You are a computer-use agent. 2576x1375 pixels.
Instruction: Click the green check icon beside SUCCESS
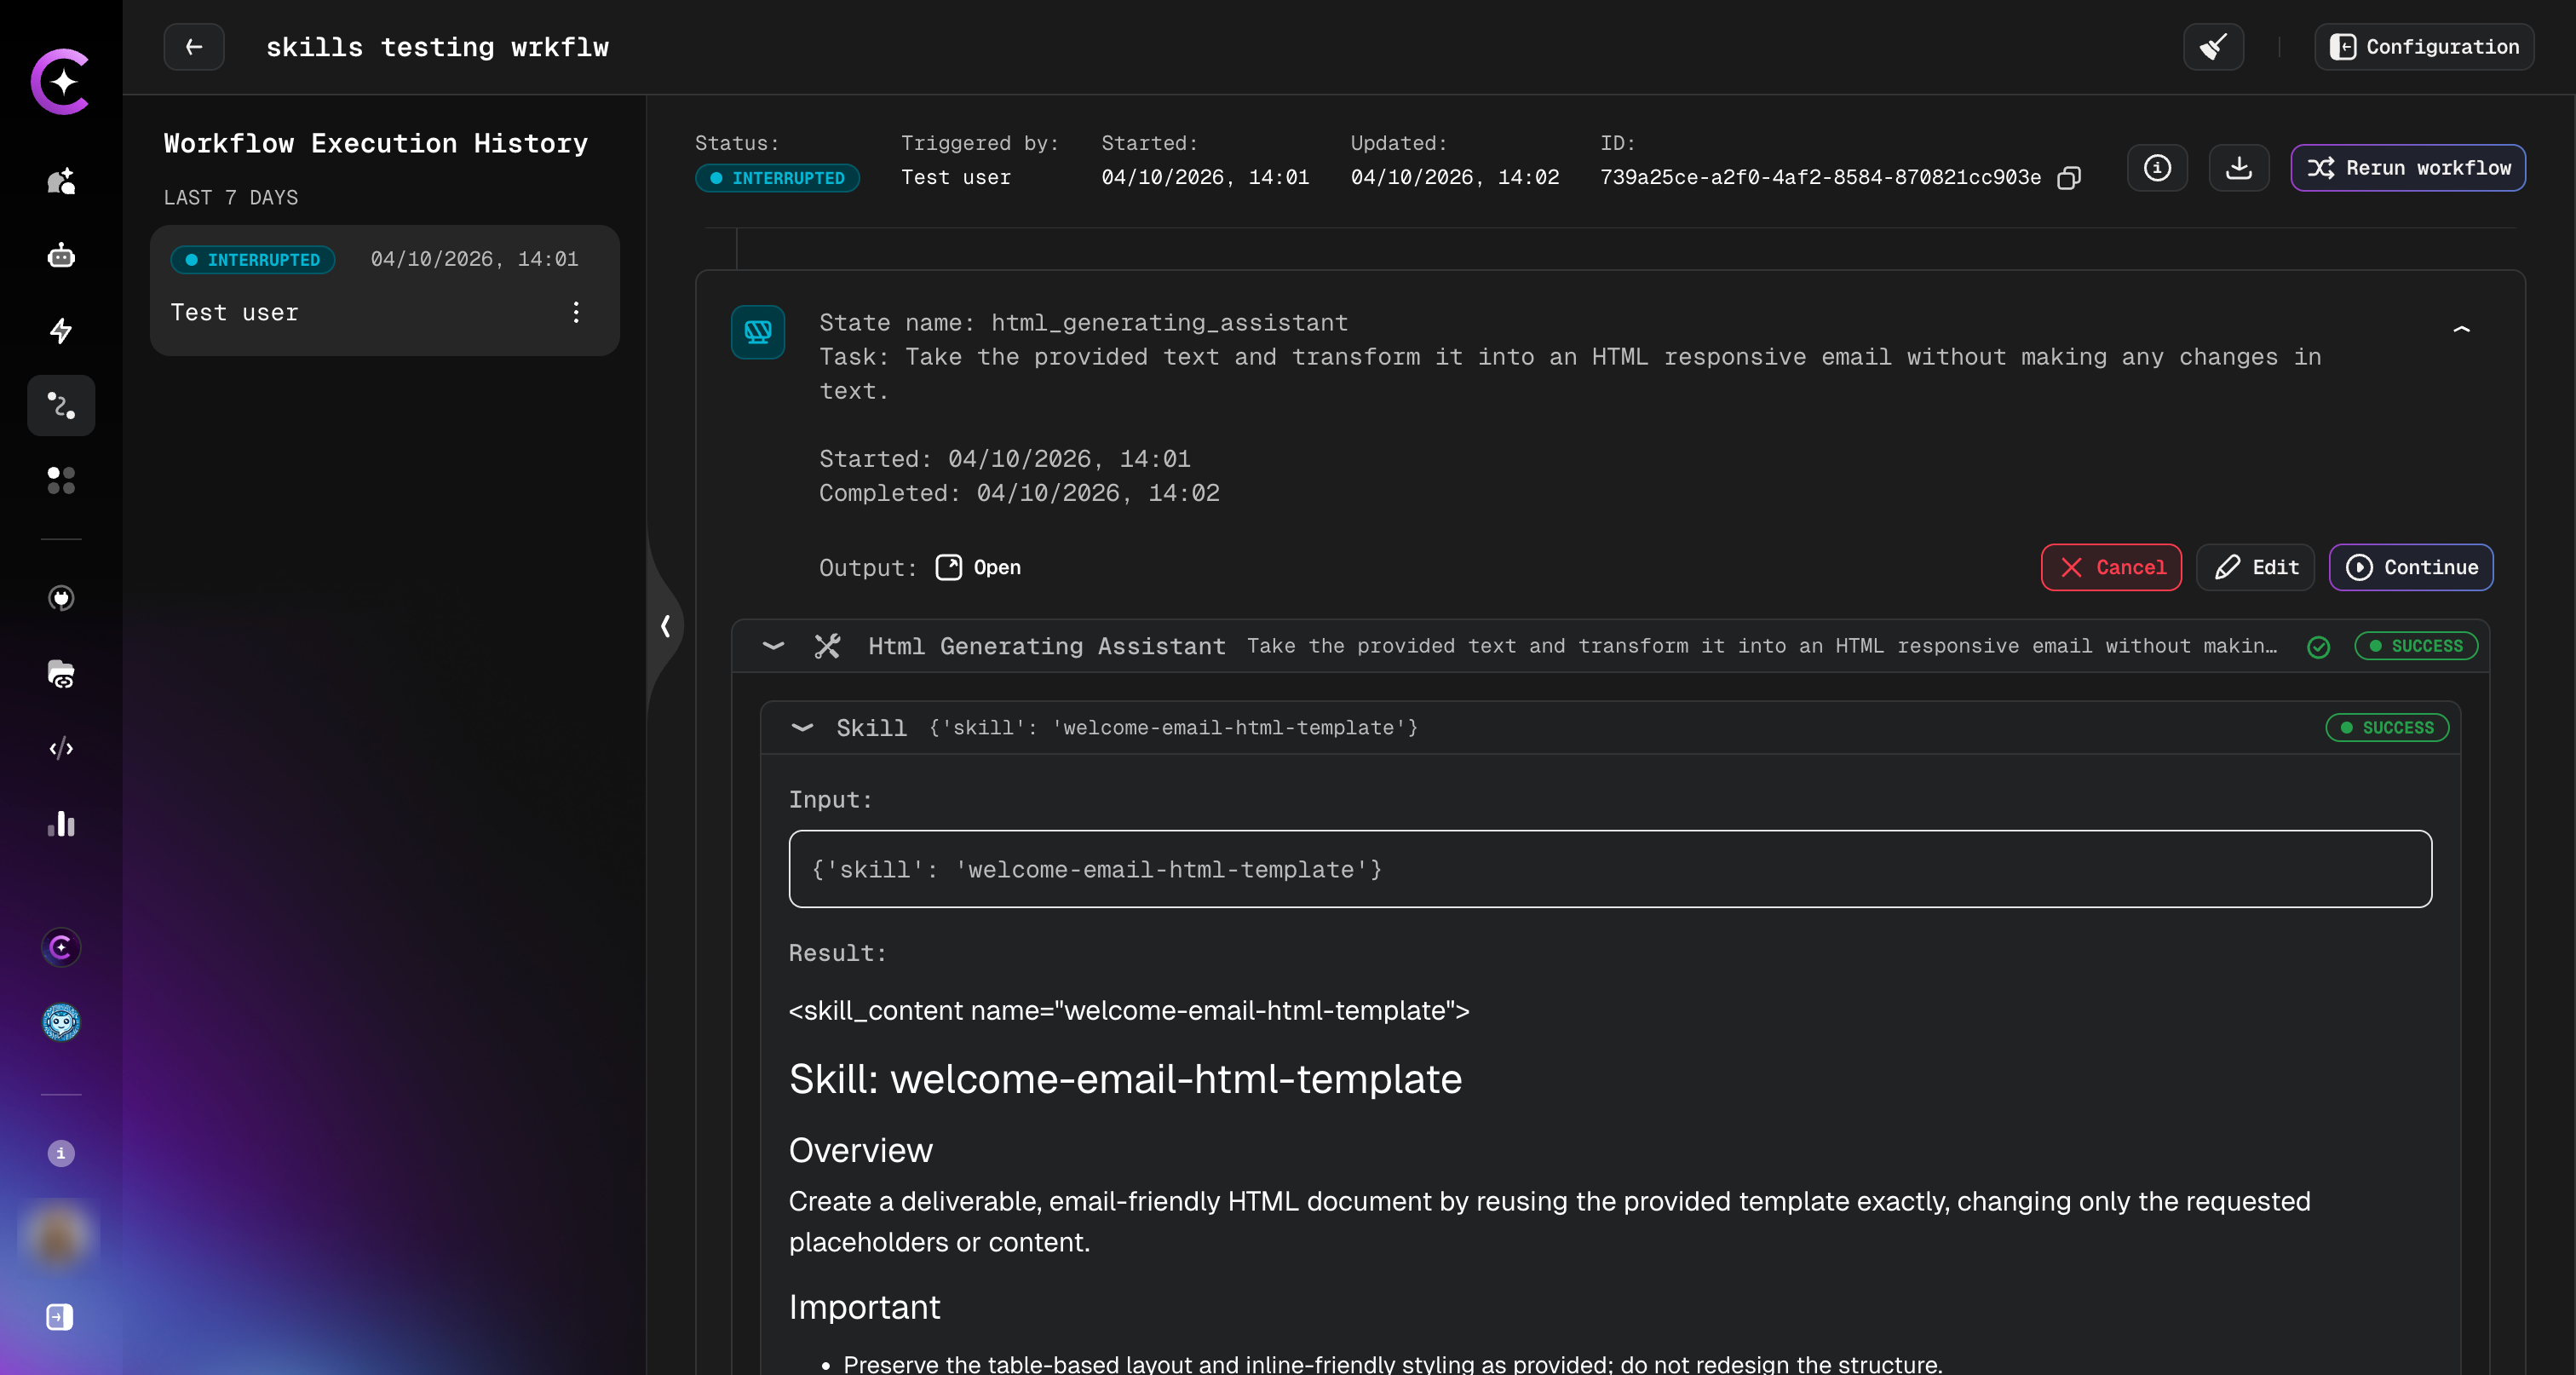[x=2318, y=647]
